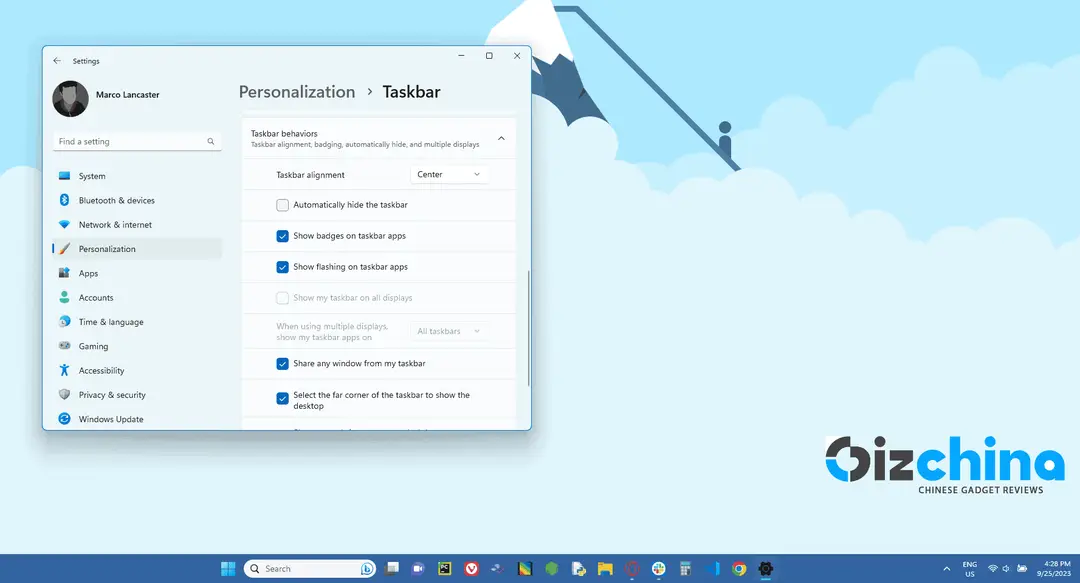Image resolution: width=1080 pixels, height=583 pixels.
Task: Launch Vivaldi browser from the taskbar
Action: [x=472, y=569]
